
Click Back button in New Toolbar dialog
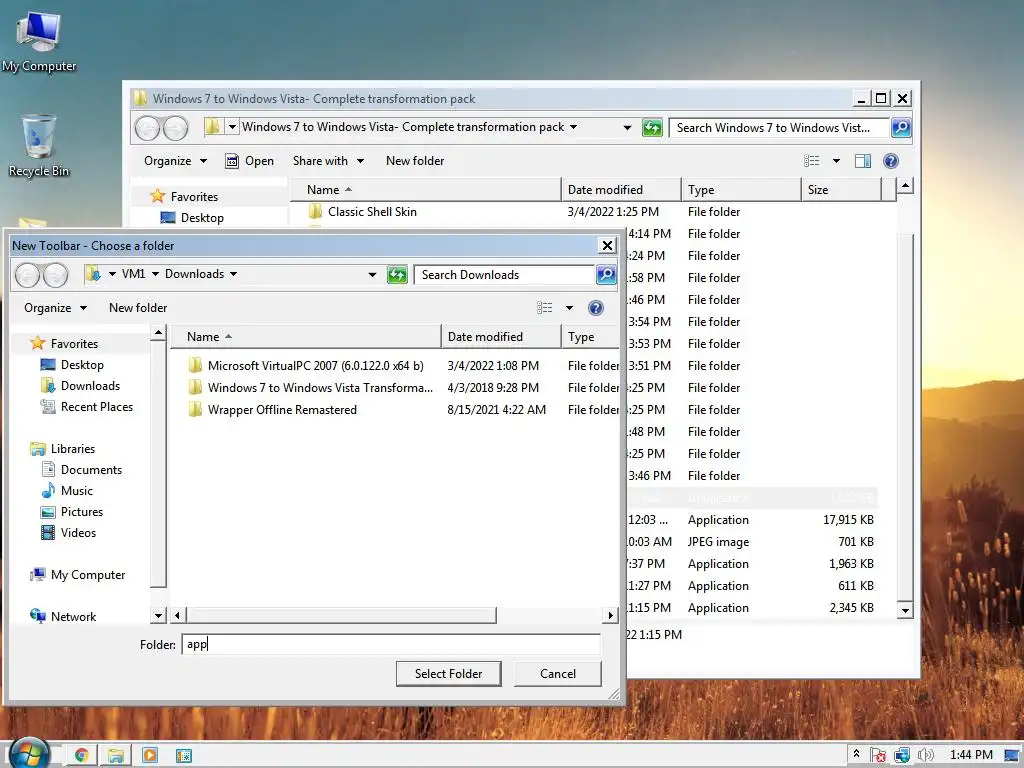click(27, 275)
